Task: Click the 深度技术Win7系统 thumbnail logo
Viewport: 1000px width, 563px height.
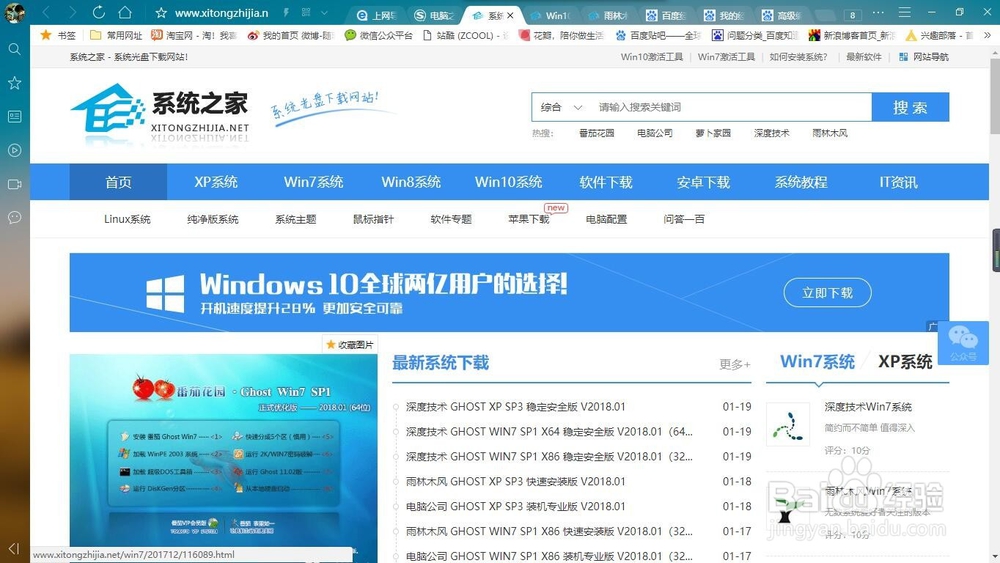Action: tap(788, 425)
